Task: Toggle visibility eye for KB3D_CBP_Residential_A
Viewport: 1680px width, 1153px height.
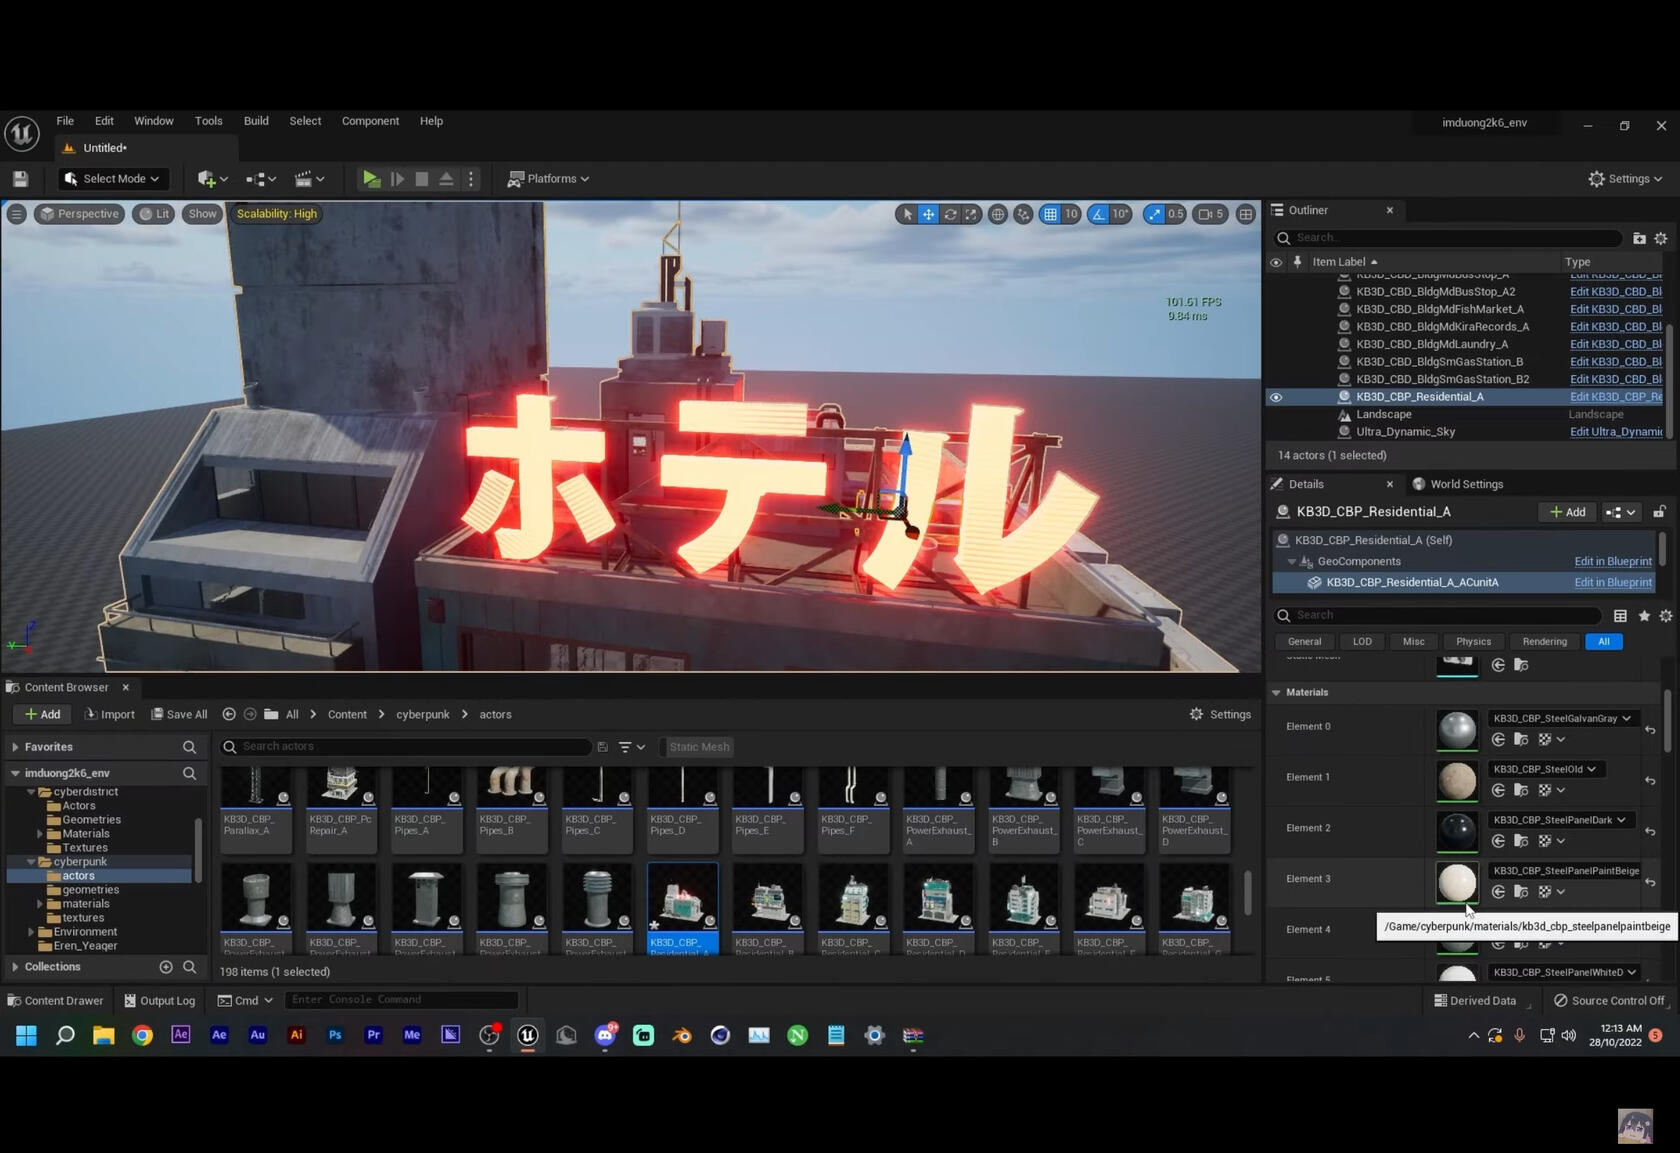Action: point(1276,397)
